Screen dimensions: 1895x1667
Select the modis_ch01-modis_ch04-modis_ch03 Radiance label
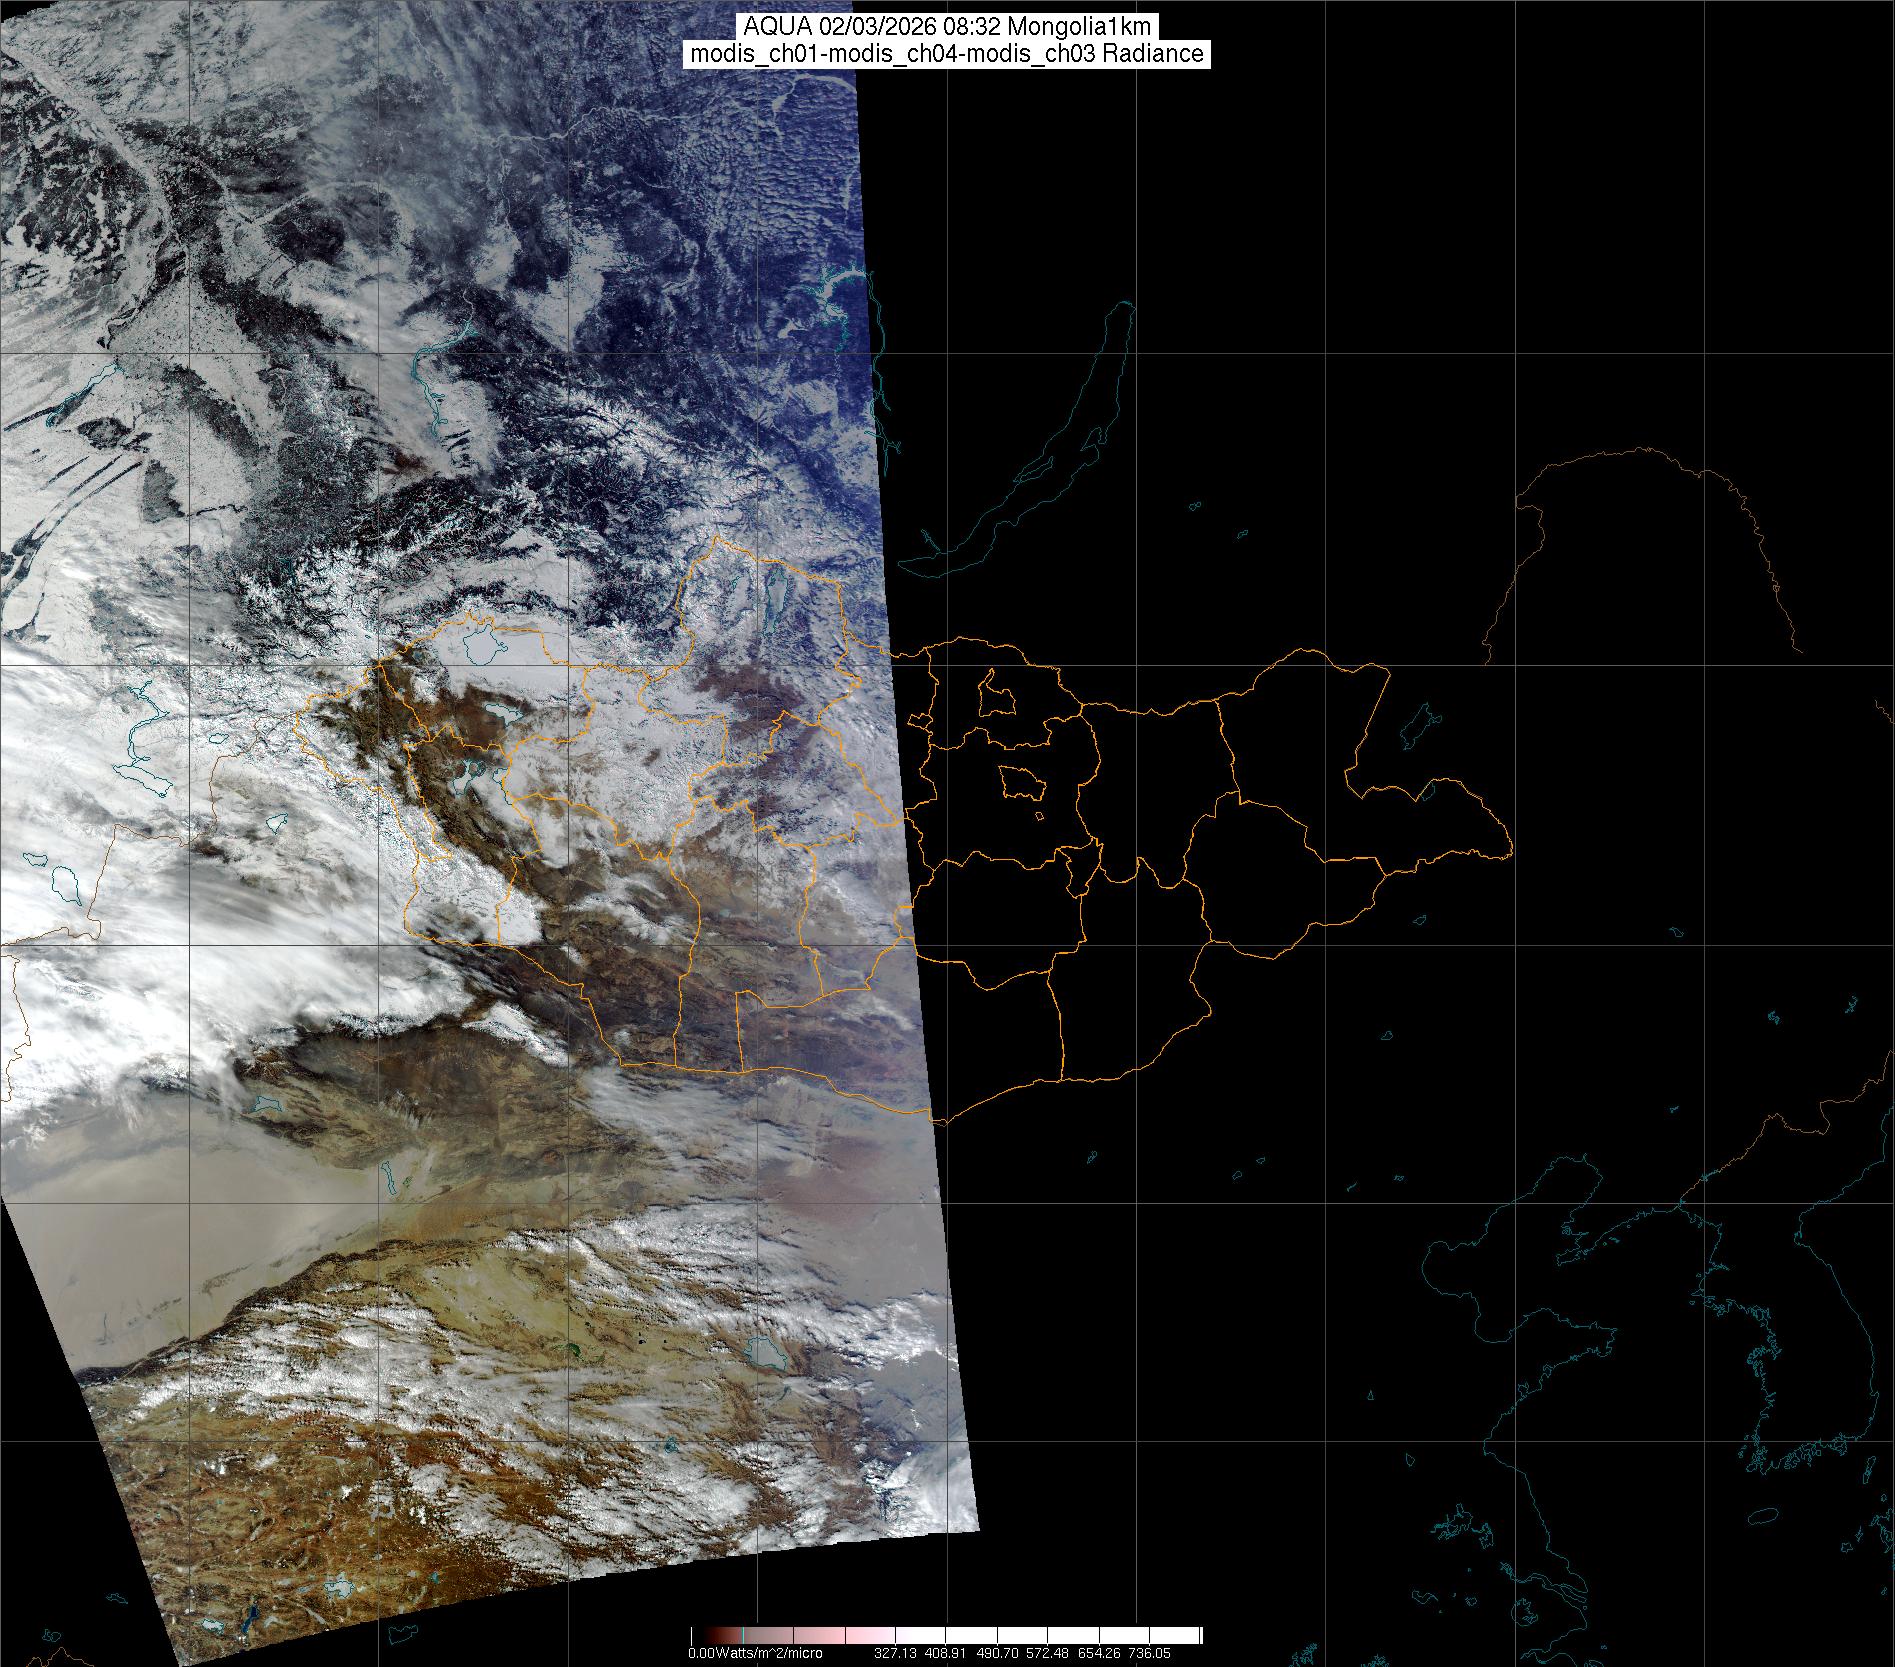(x=947, y=54)
